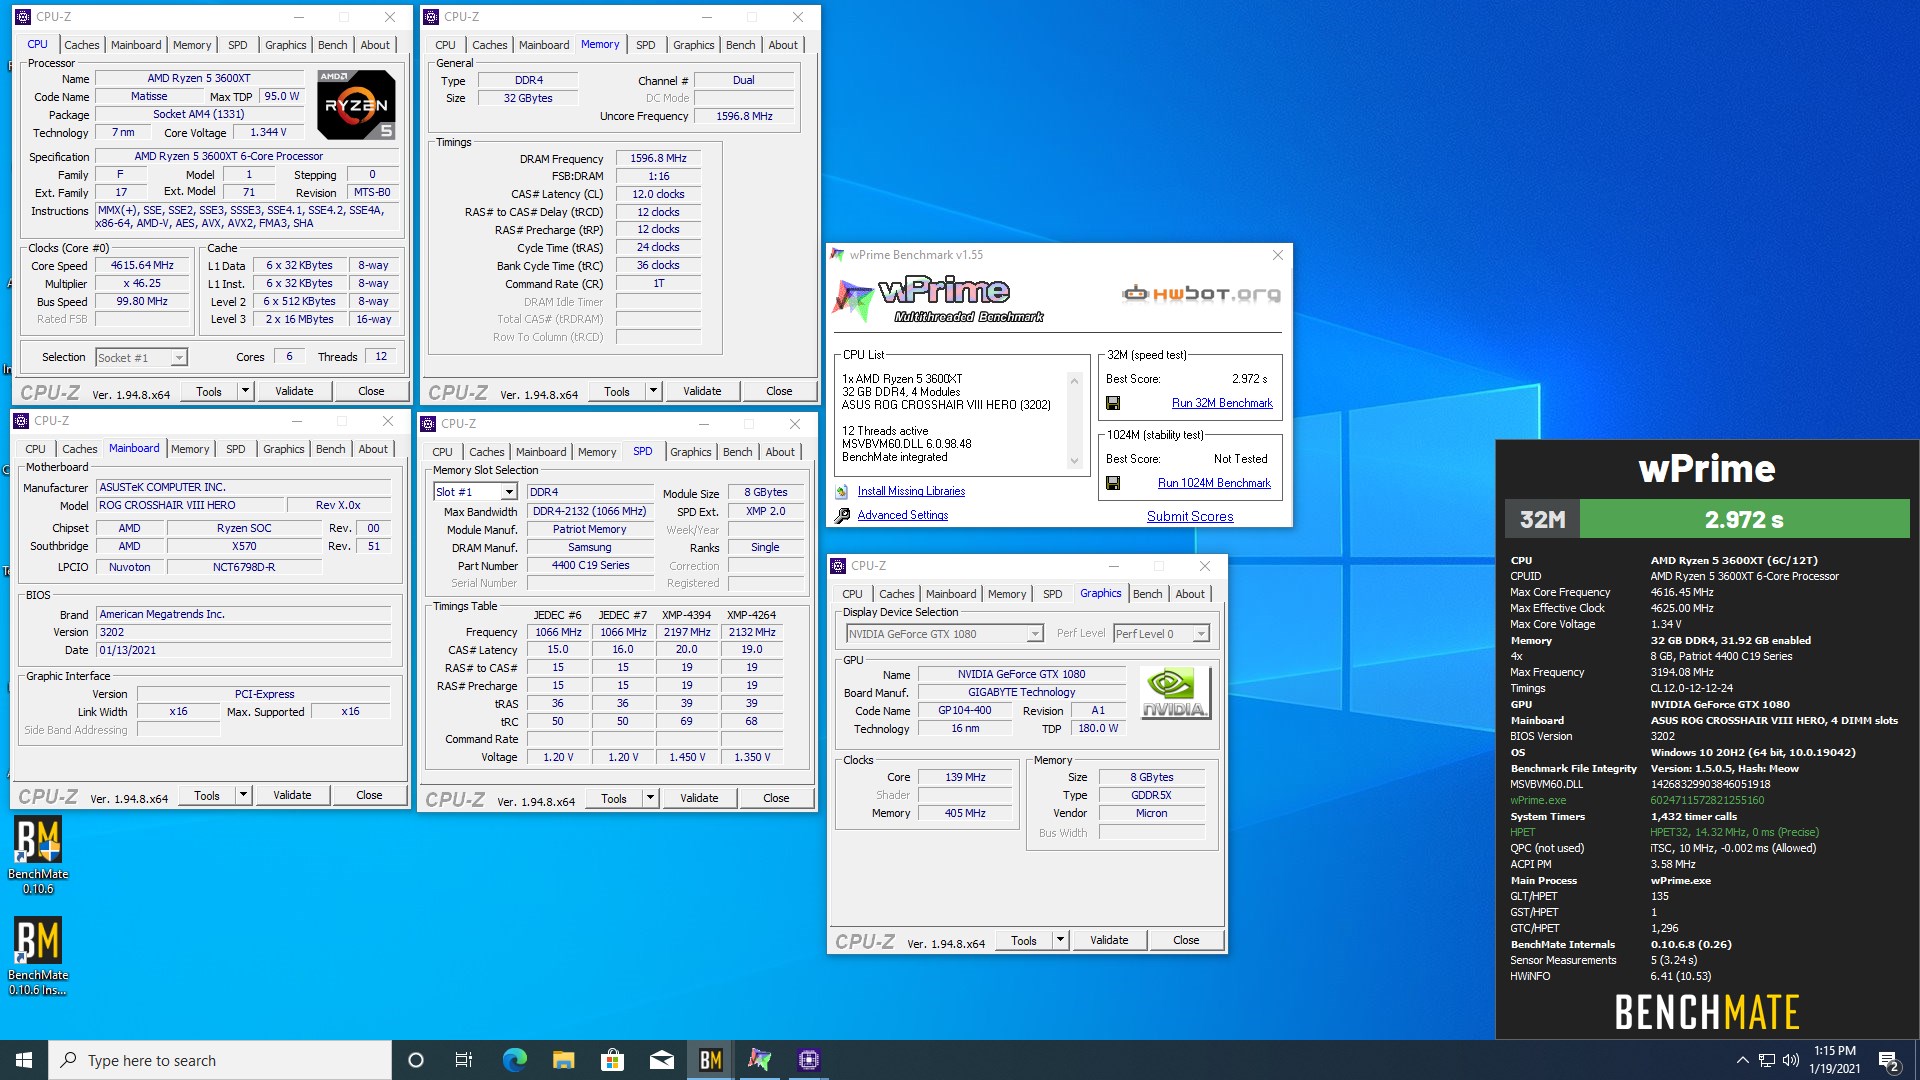Click Close in Memory tab window
The width and height of the screenshot is (1920, 1080).
[x=779, y=391]
